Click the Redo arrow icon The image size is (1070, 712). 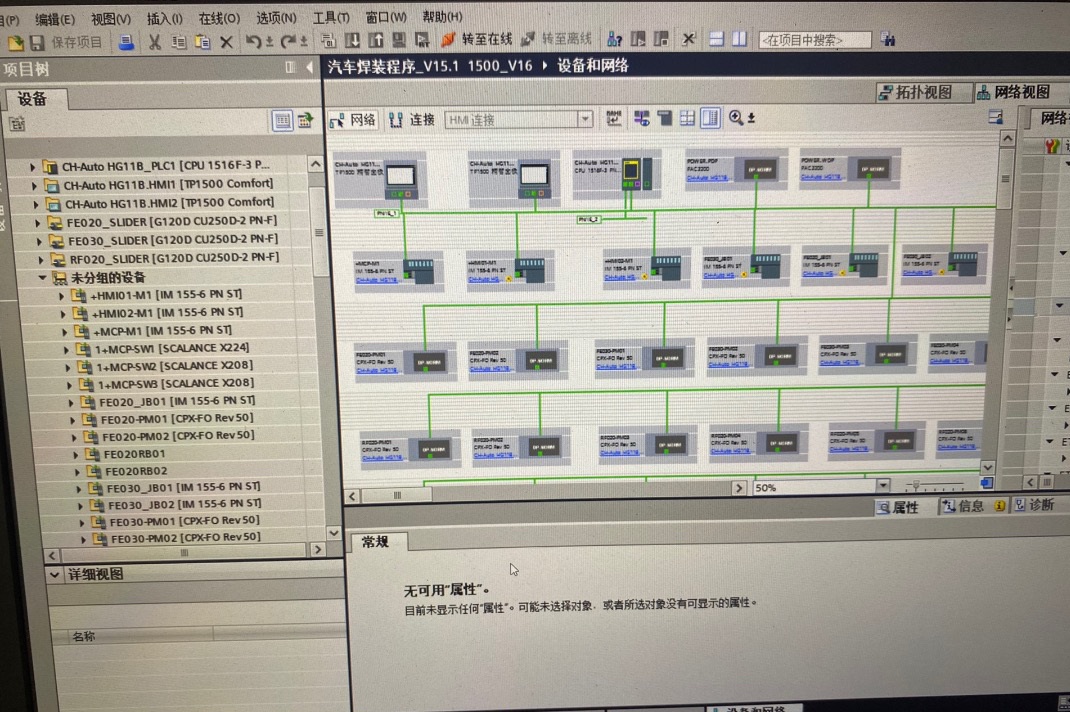click(288, 42)
